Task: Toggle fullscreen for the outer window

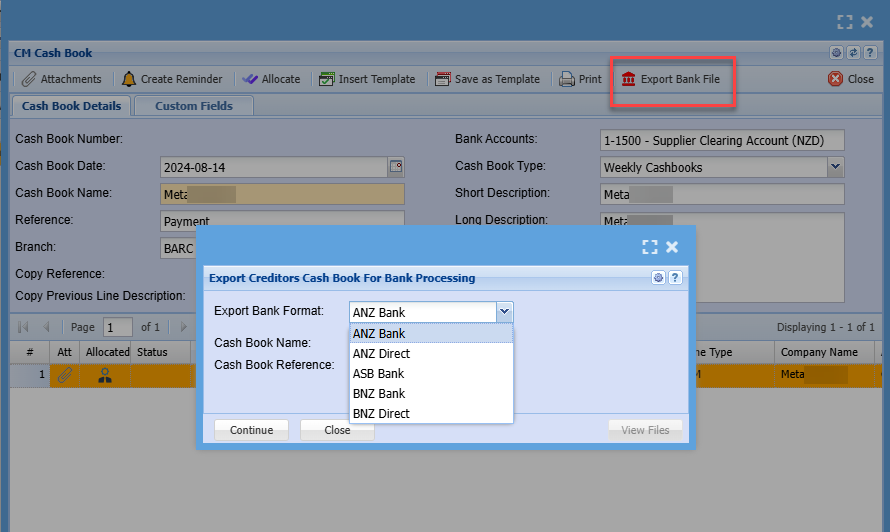Action: [x=845, y=22]
